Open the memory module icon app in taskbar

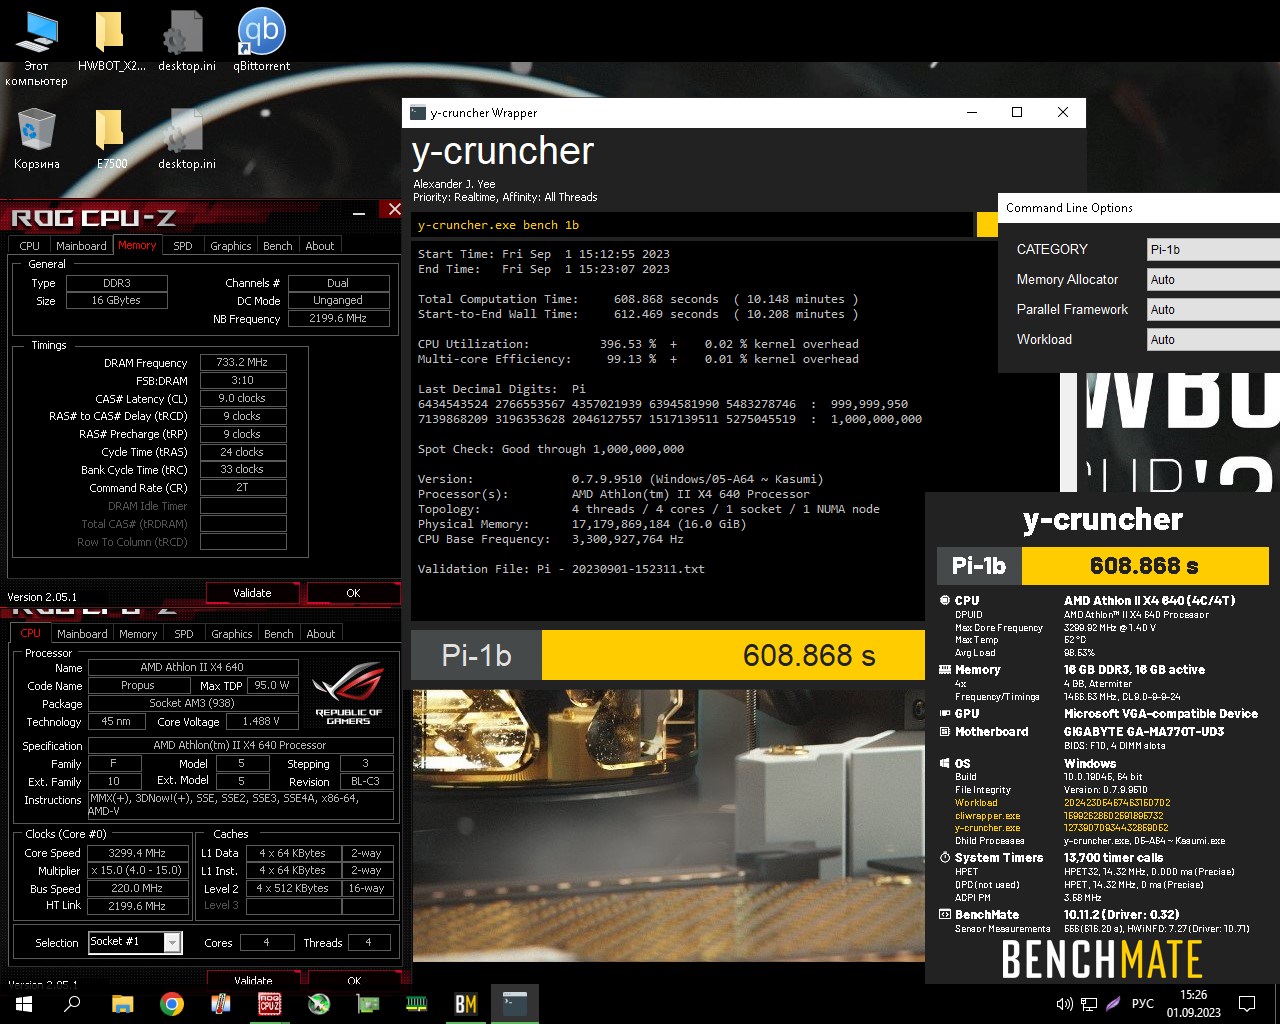416,1004
